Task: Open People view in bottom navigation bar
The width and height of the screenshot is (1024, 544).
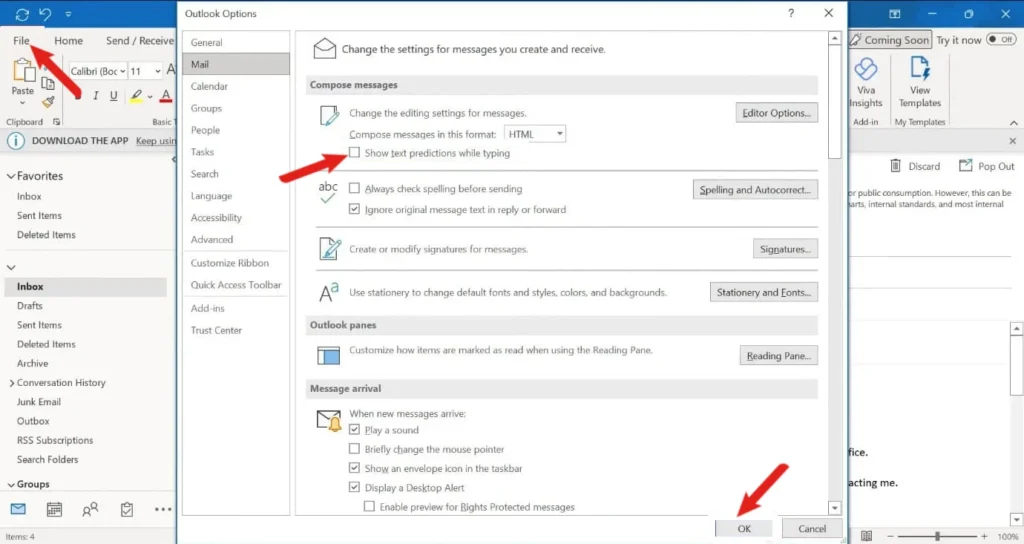Action: click(x=91, y=509)
